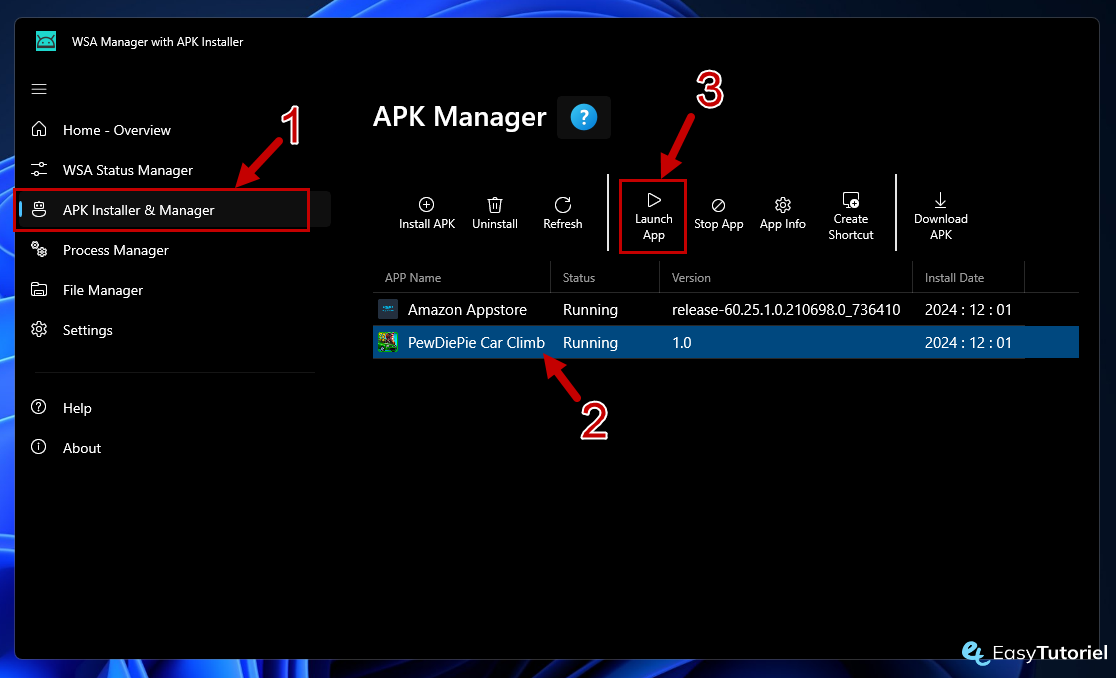Click the APK Manager page heading
The width and height of the screenshot is (1116, 678).
[459, 117]
